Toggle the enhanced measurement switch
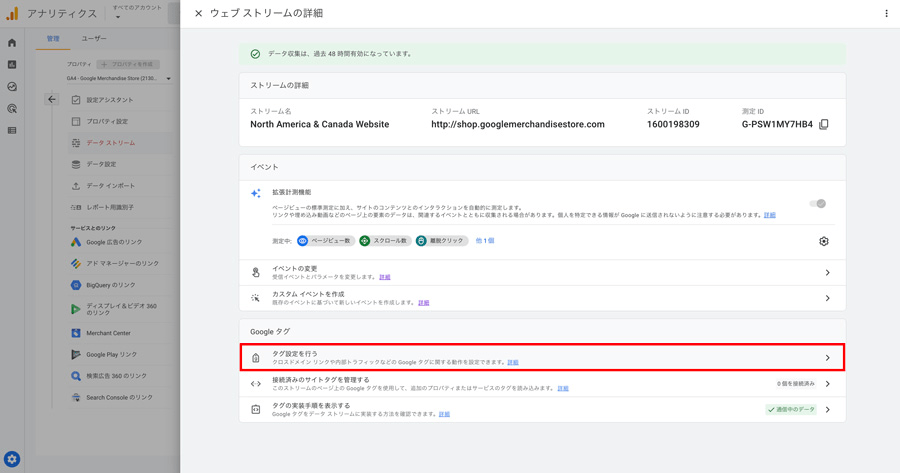Screen dimensions: 900x473 818,204
